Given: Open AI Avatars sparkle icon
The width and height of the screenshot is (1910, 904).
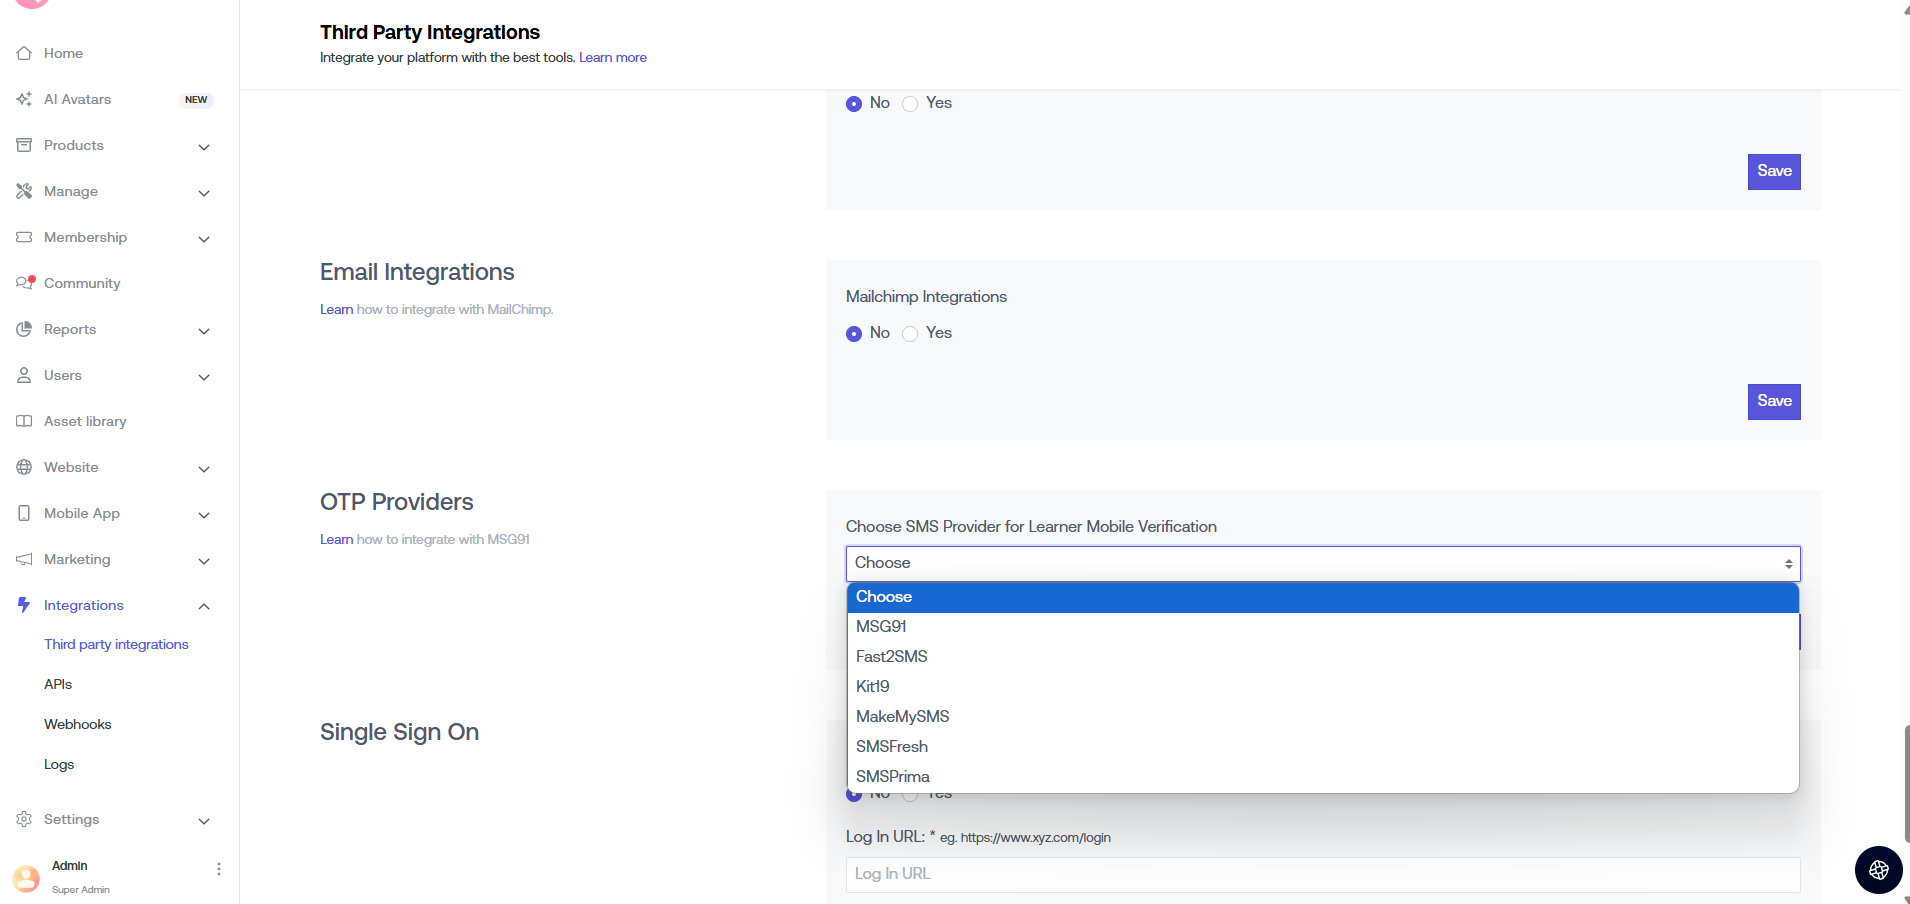Looking at the screenshot, I should tap(24, 99).
